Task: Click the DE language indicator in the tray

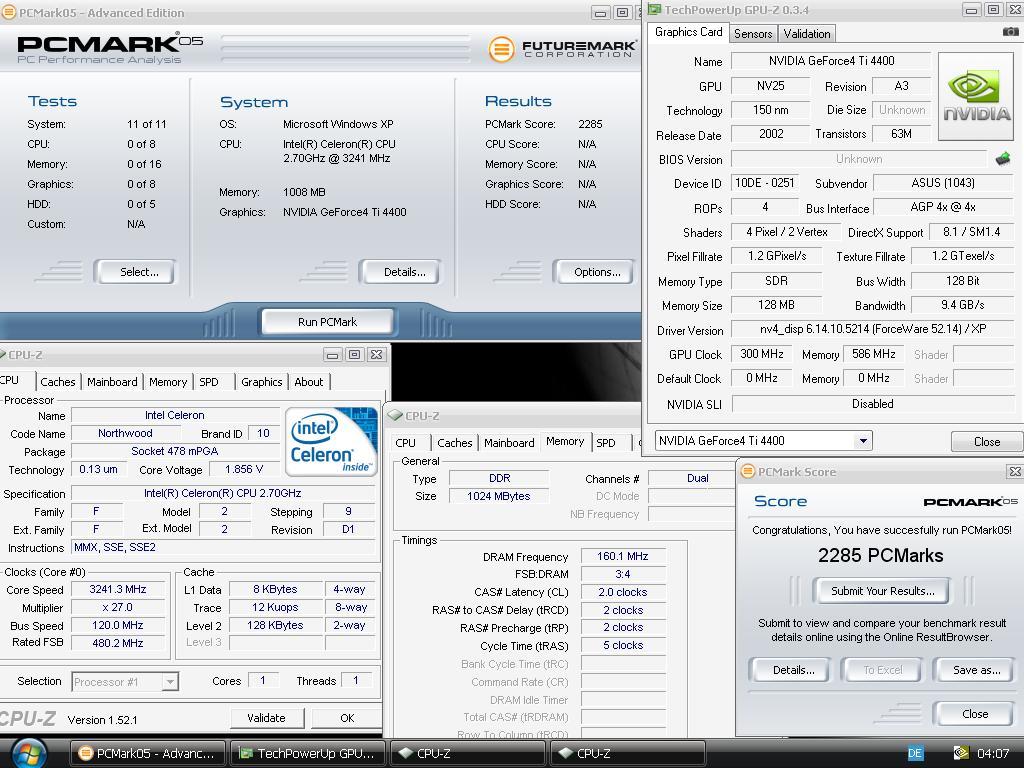Action: (x=915, y=753)
